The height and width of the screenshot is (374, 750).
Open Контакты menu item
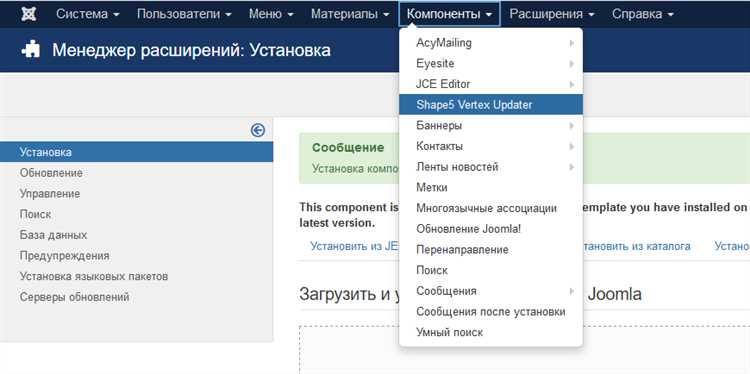coord(491,146)
